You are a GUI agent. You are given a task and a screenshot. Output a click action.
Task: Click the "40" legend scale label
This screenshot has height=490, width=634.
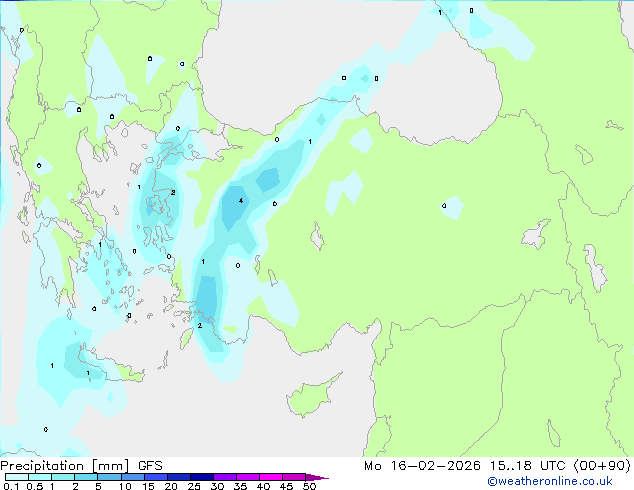pos(263,486)
